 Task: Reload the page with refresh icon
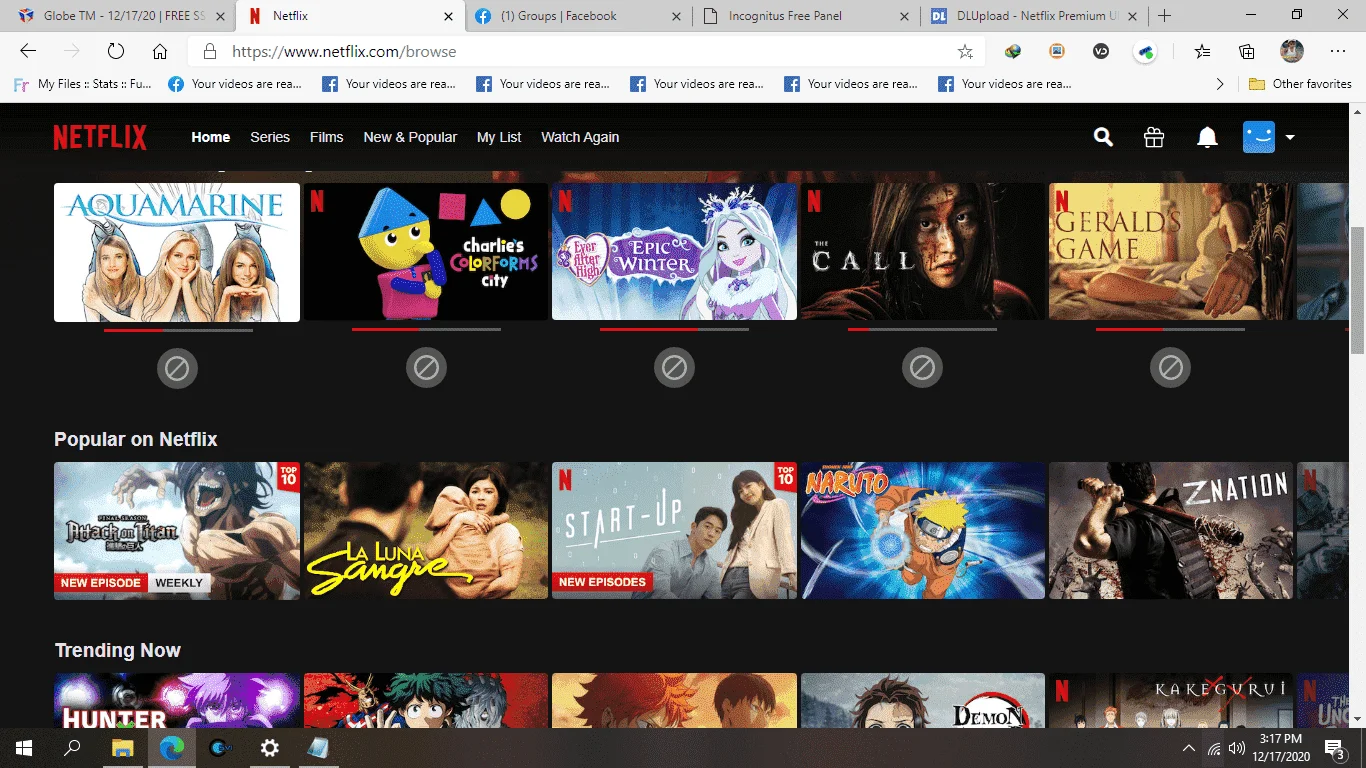[x=116, y=52]
